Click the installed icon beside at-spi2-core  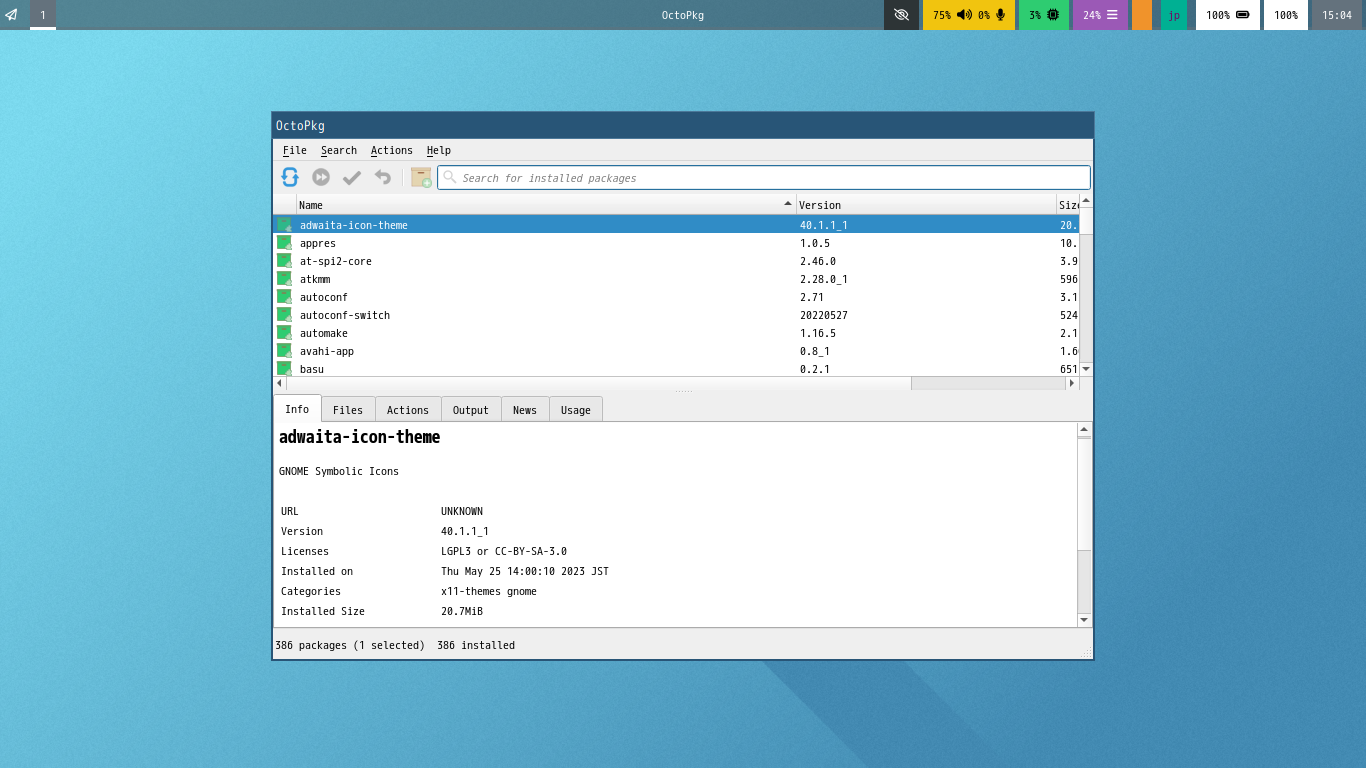(284, 261)
